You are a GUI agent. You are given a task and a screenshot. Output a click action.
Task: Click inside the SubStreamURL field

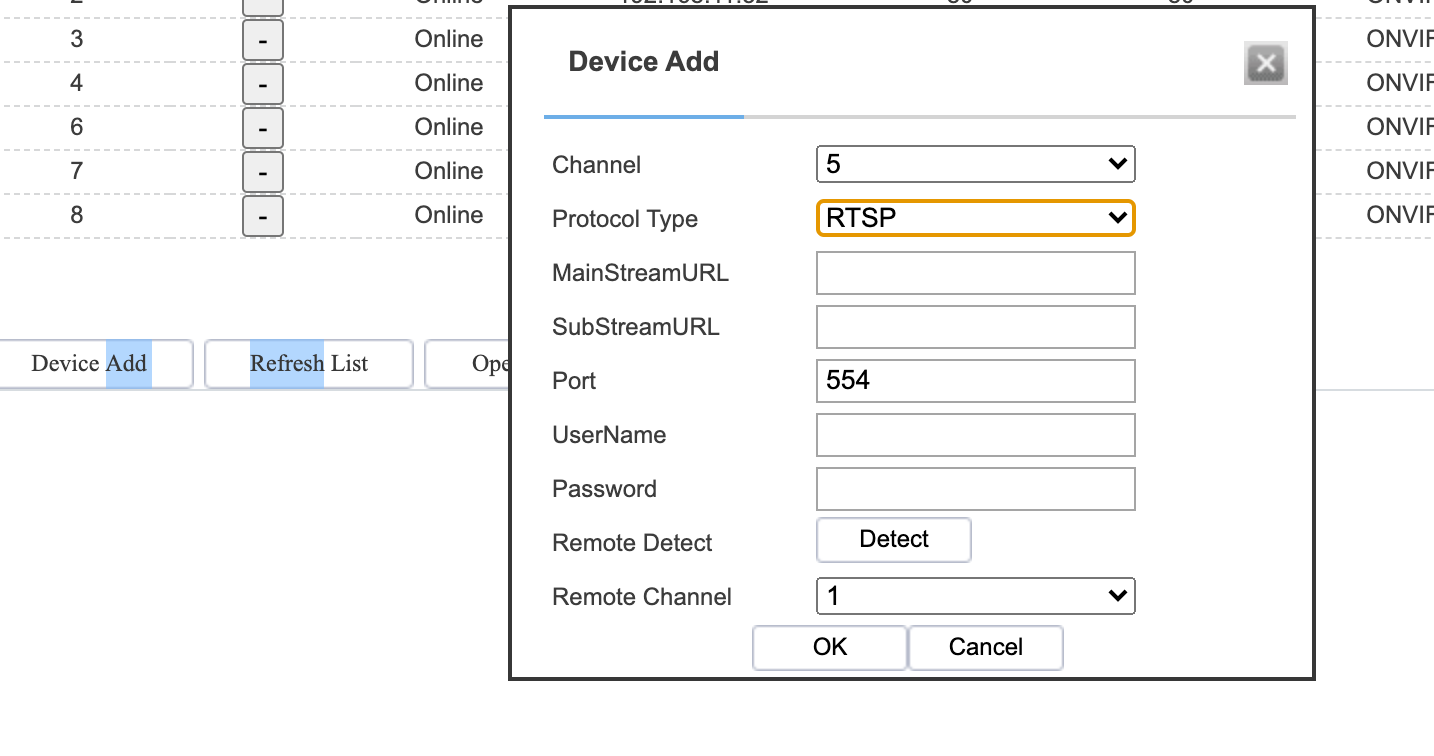click(x=975, y=326)
